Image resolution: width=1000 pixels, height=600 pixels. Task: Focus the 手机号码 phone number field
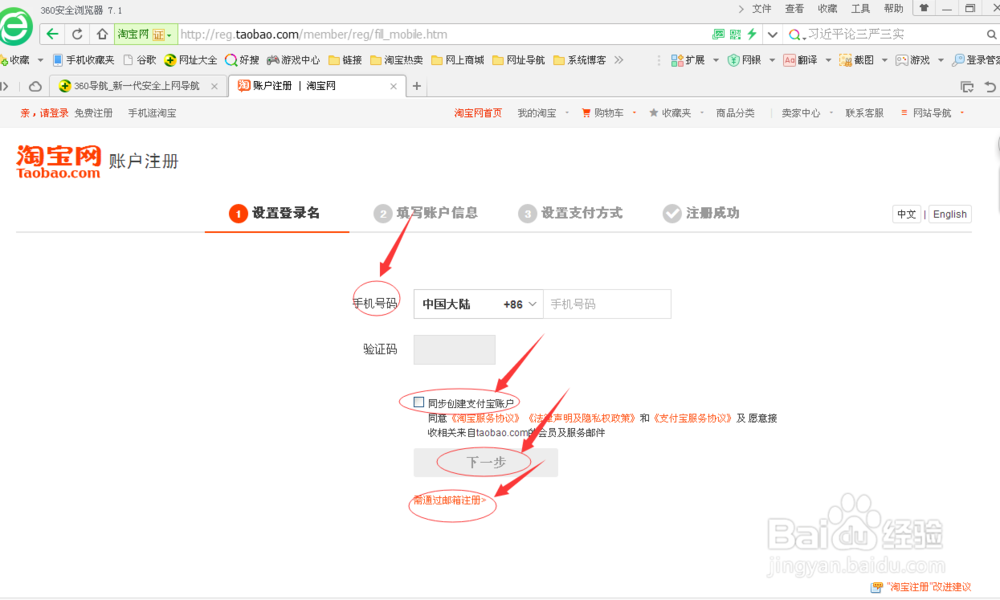(607, 304)
